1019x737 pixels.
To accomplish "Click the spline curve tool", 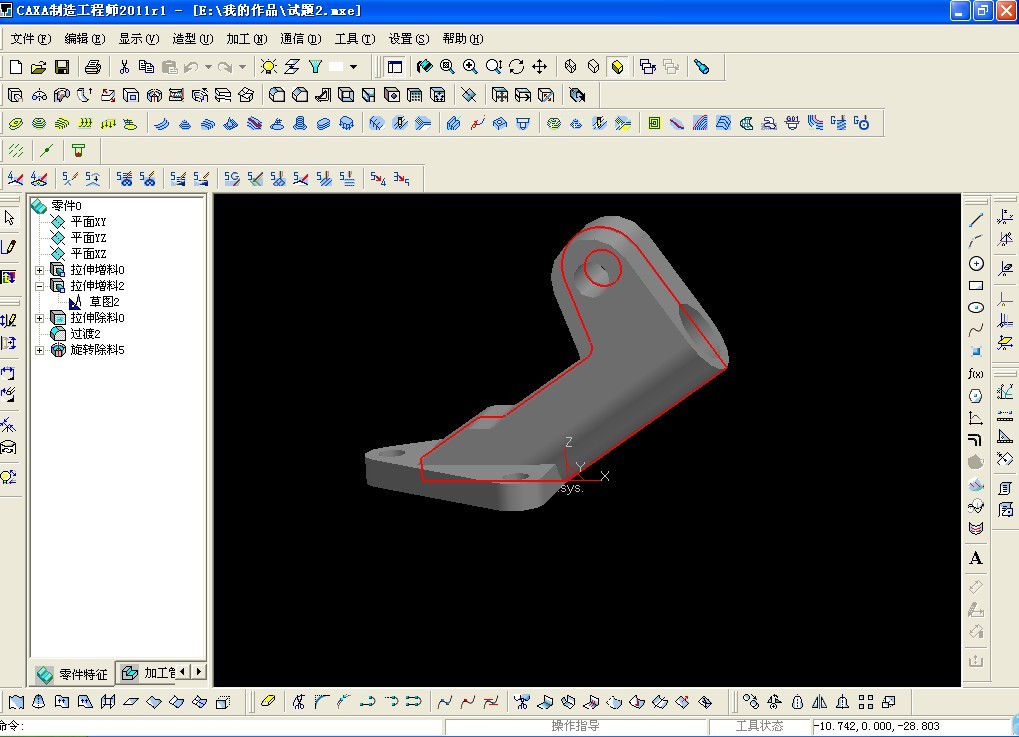I will coord(976,330).
